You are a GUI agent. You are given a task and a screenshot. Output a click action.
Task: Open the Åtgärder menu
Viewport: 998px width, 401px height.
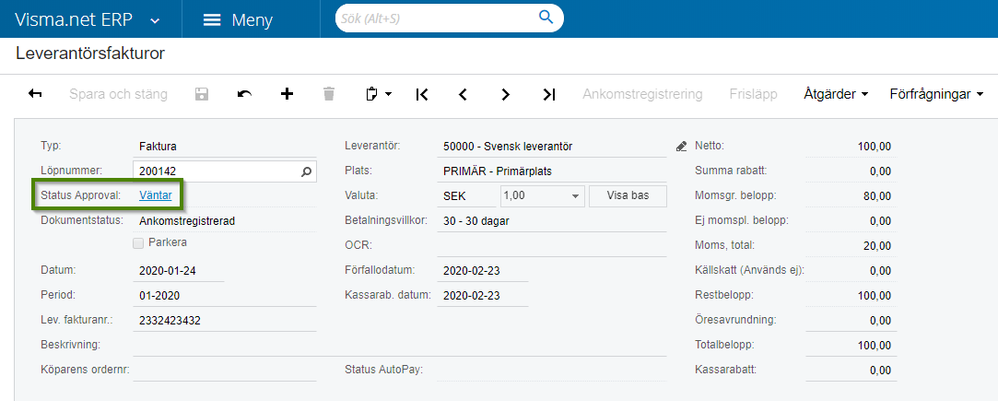point(835,94)
